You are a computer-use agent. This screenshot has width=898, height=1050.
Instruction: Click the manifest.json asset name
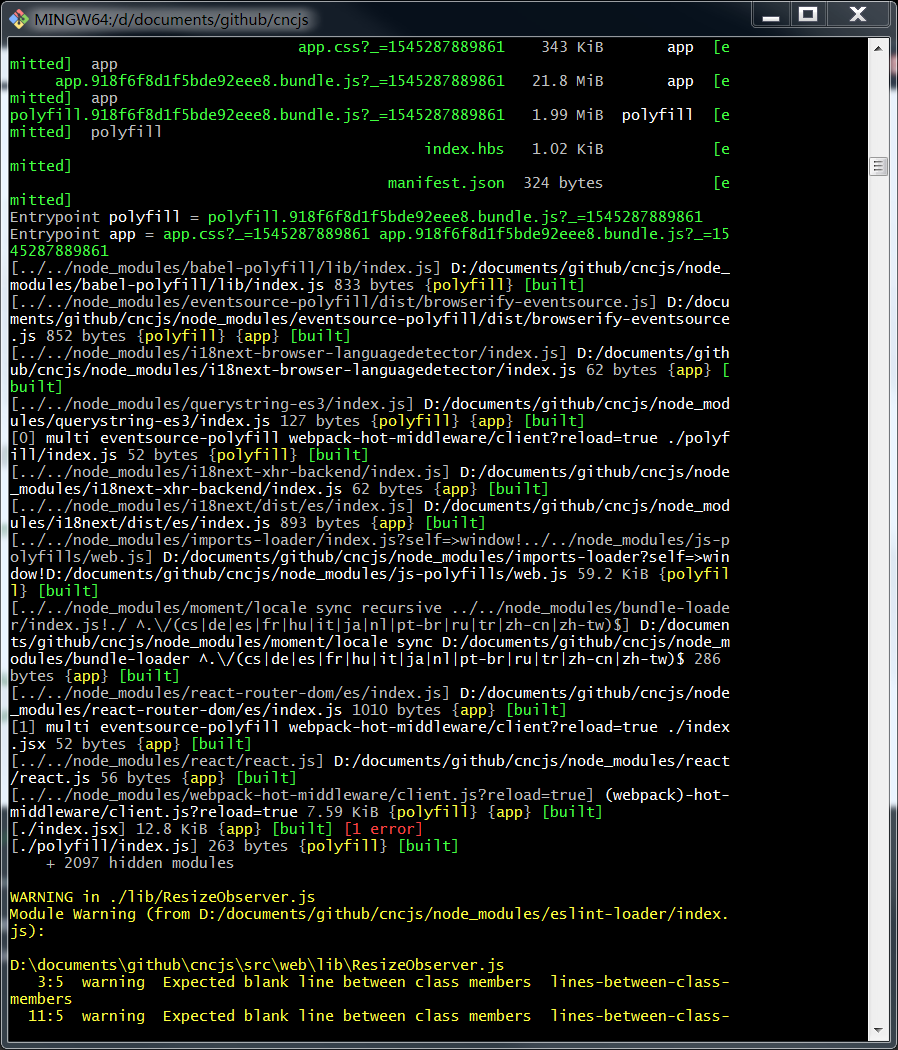445,183
